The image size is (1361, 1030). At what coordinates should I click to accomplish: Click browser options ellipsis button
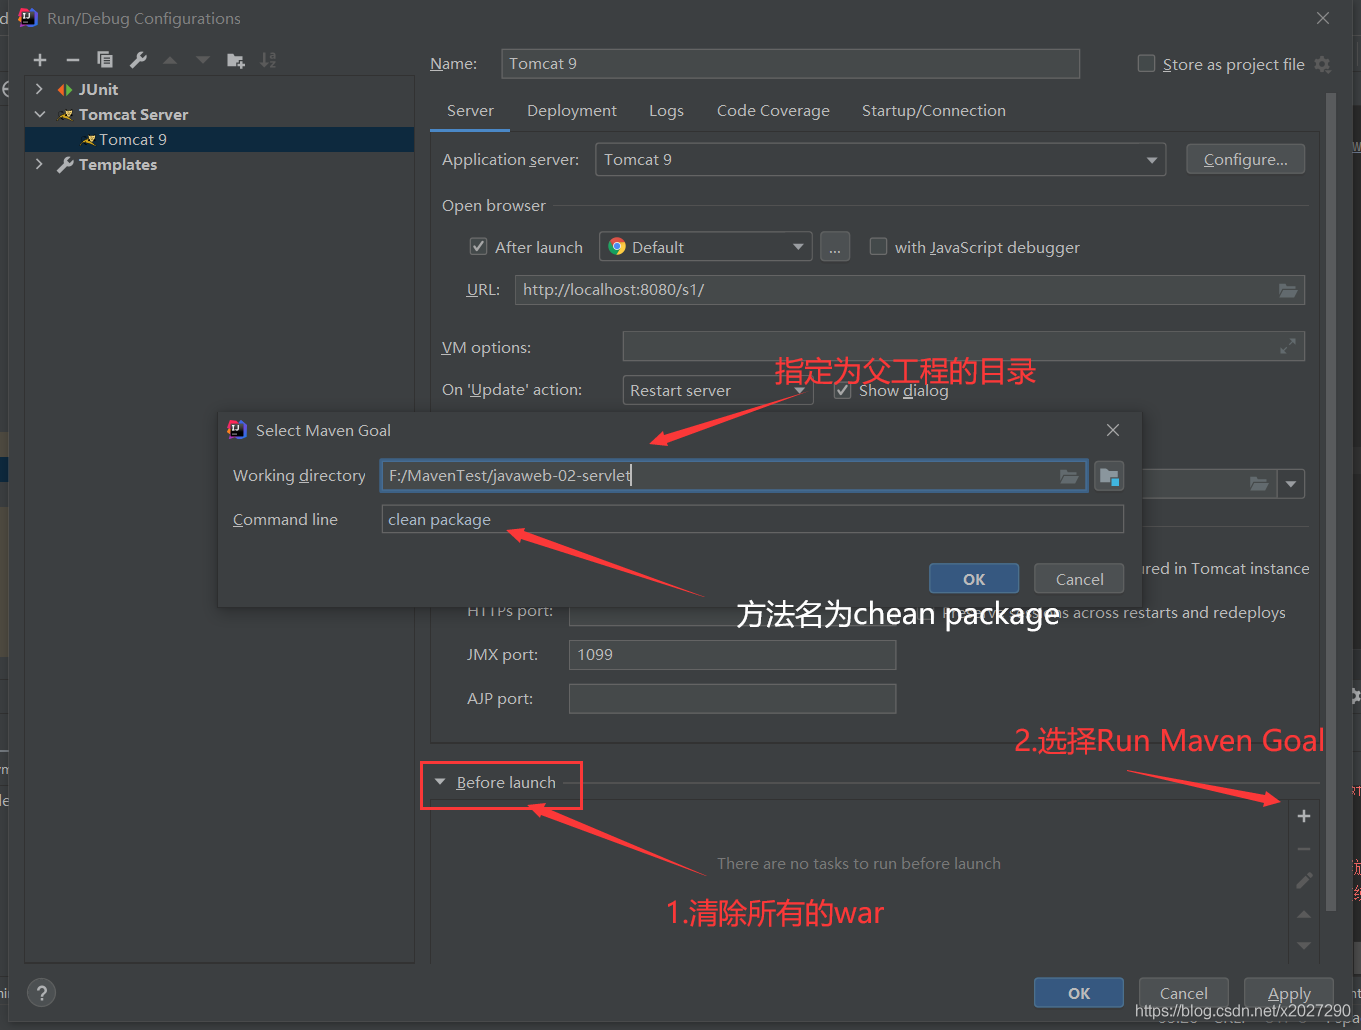pos(835,247)
